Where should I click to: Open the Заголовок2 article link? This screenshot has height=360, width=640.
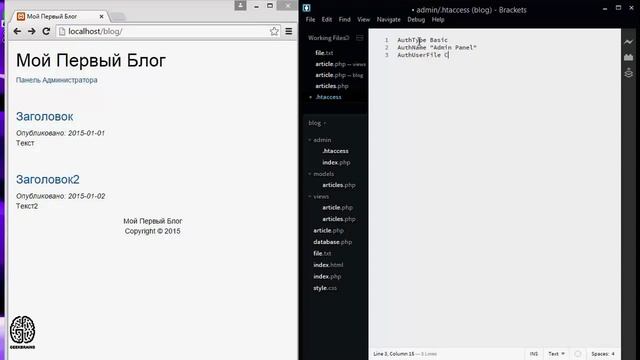click(48, 179)
